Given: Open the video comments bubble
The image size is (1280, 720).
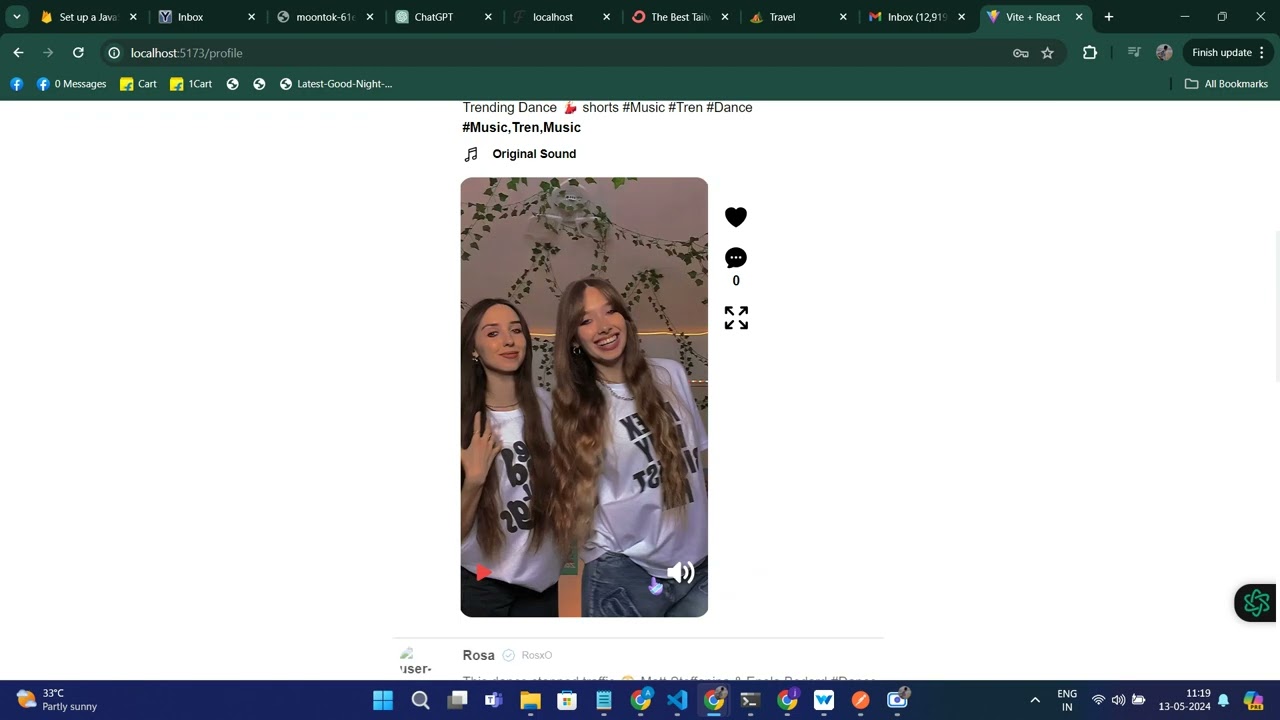Looking at the screenshot, I should pos(736,258).
